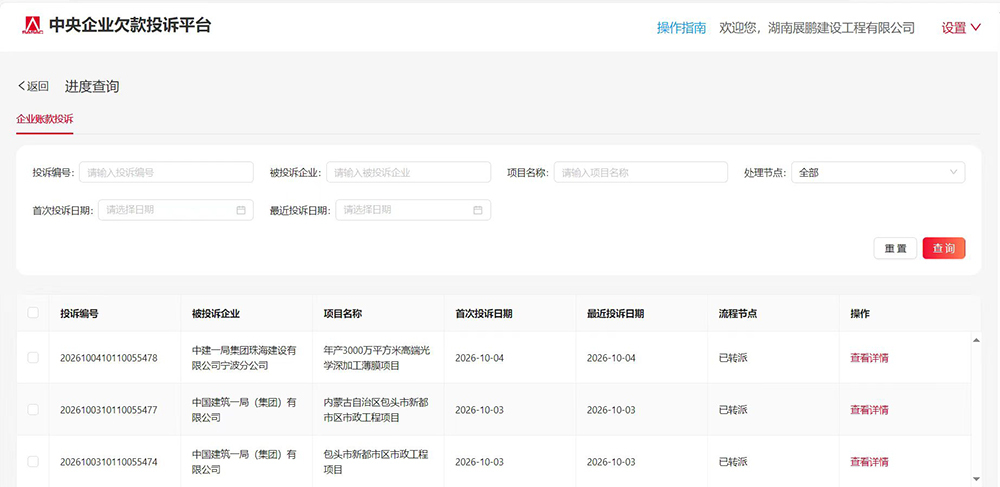Click the scroll-down arrow of the table scrollbar
1000x487 pixels.
[x=976, y=478]
